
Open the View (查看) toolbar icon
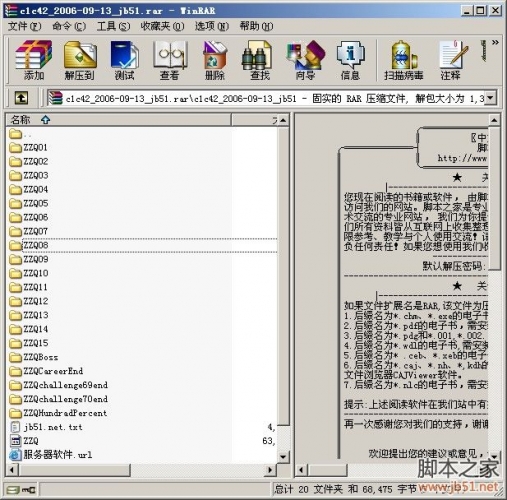(170, 60)
